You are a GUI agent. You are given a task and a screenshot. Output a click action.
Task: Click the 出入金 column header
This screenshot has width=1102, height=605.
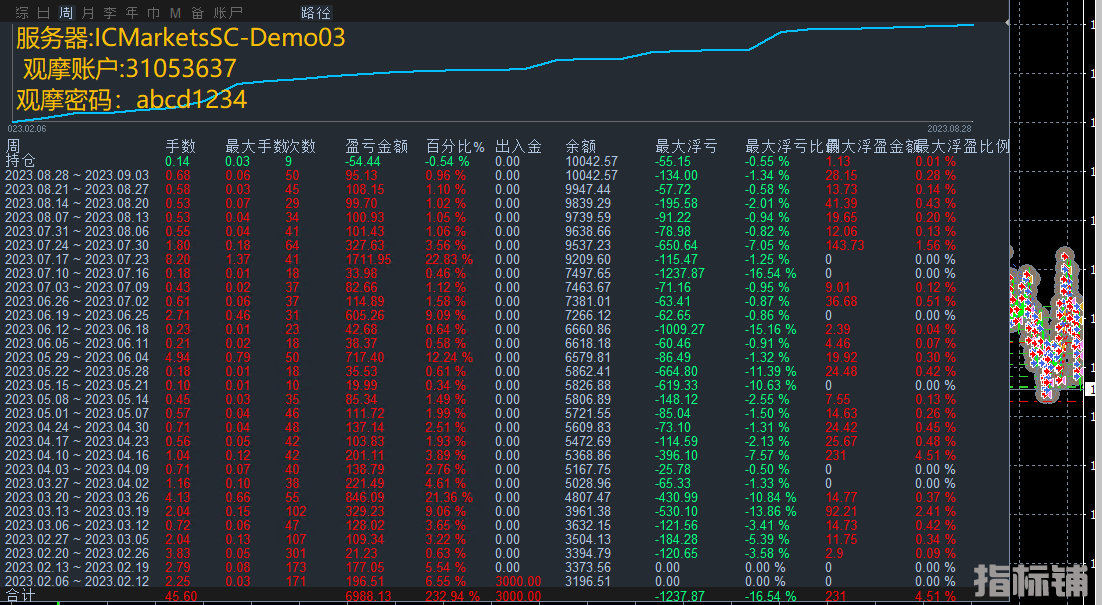pyautogui.click(x=518, y=146)
